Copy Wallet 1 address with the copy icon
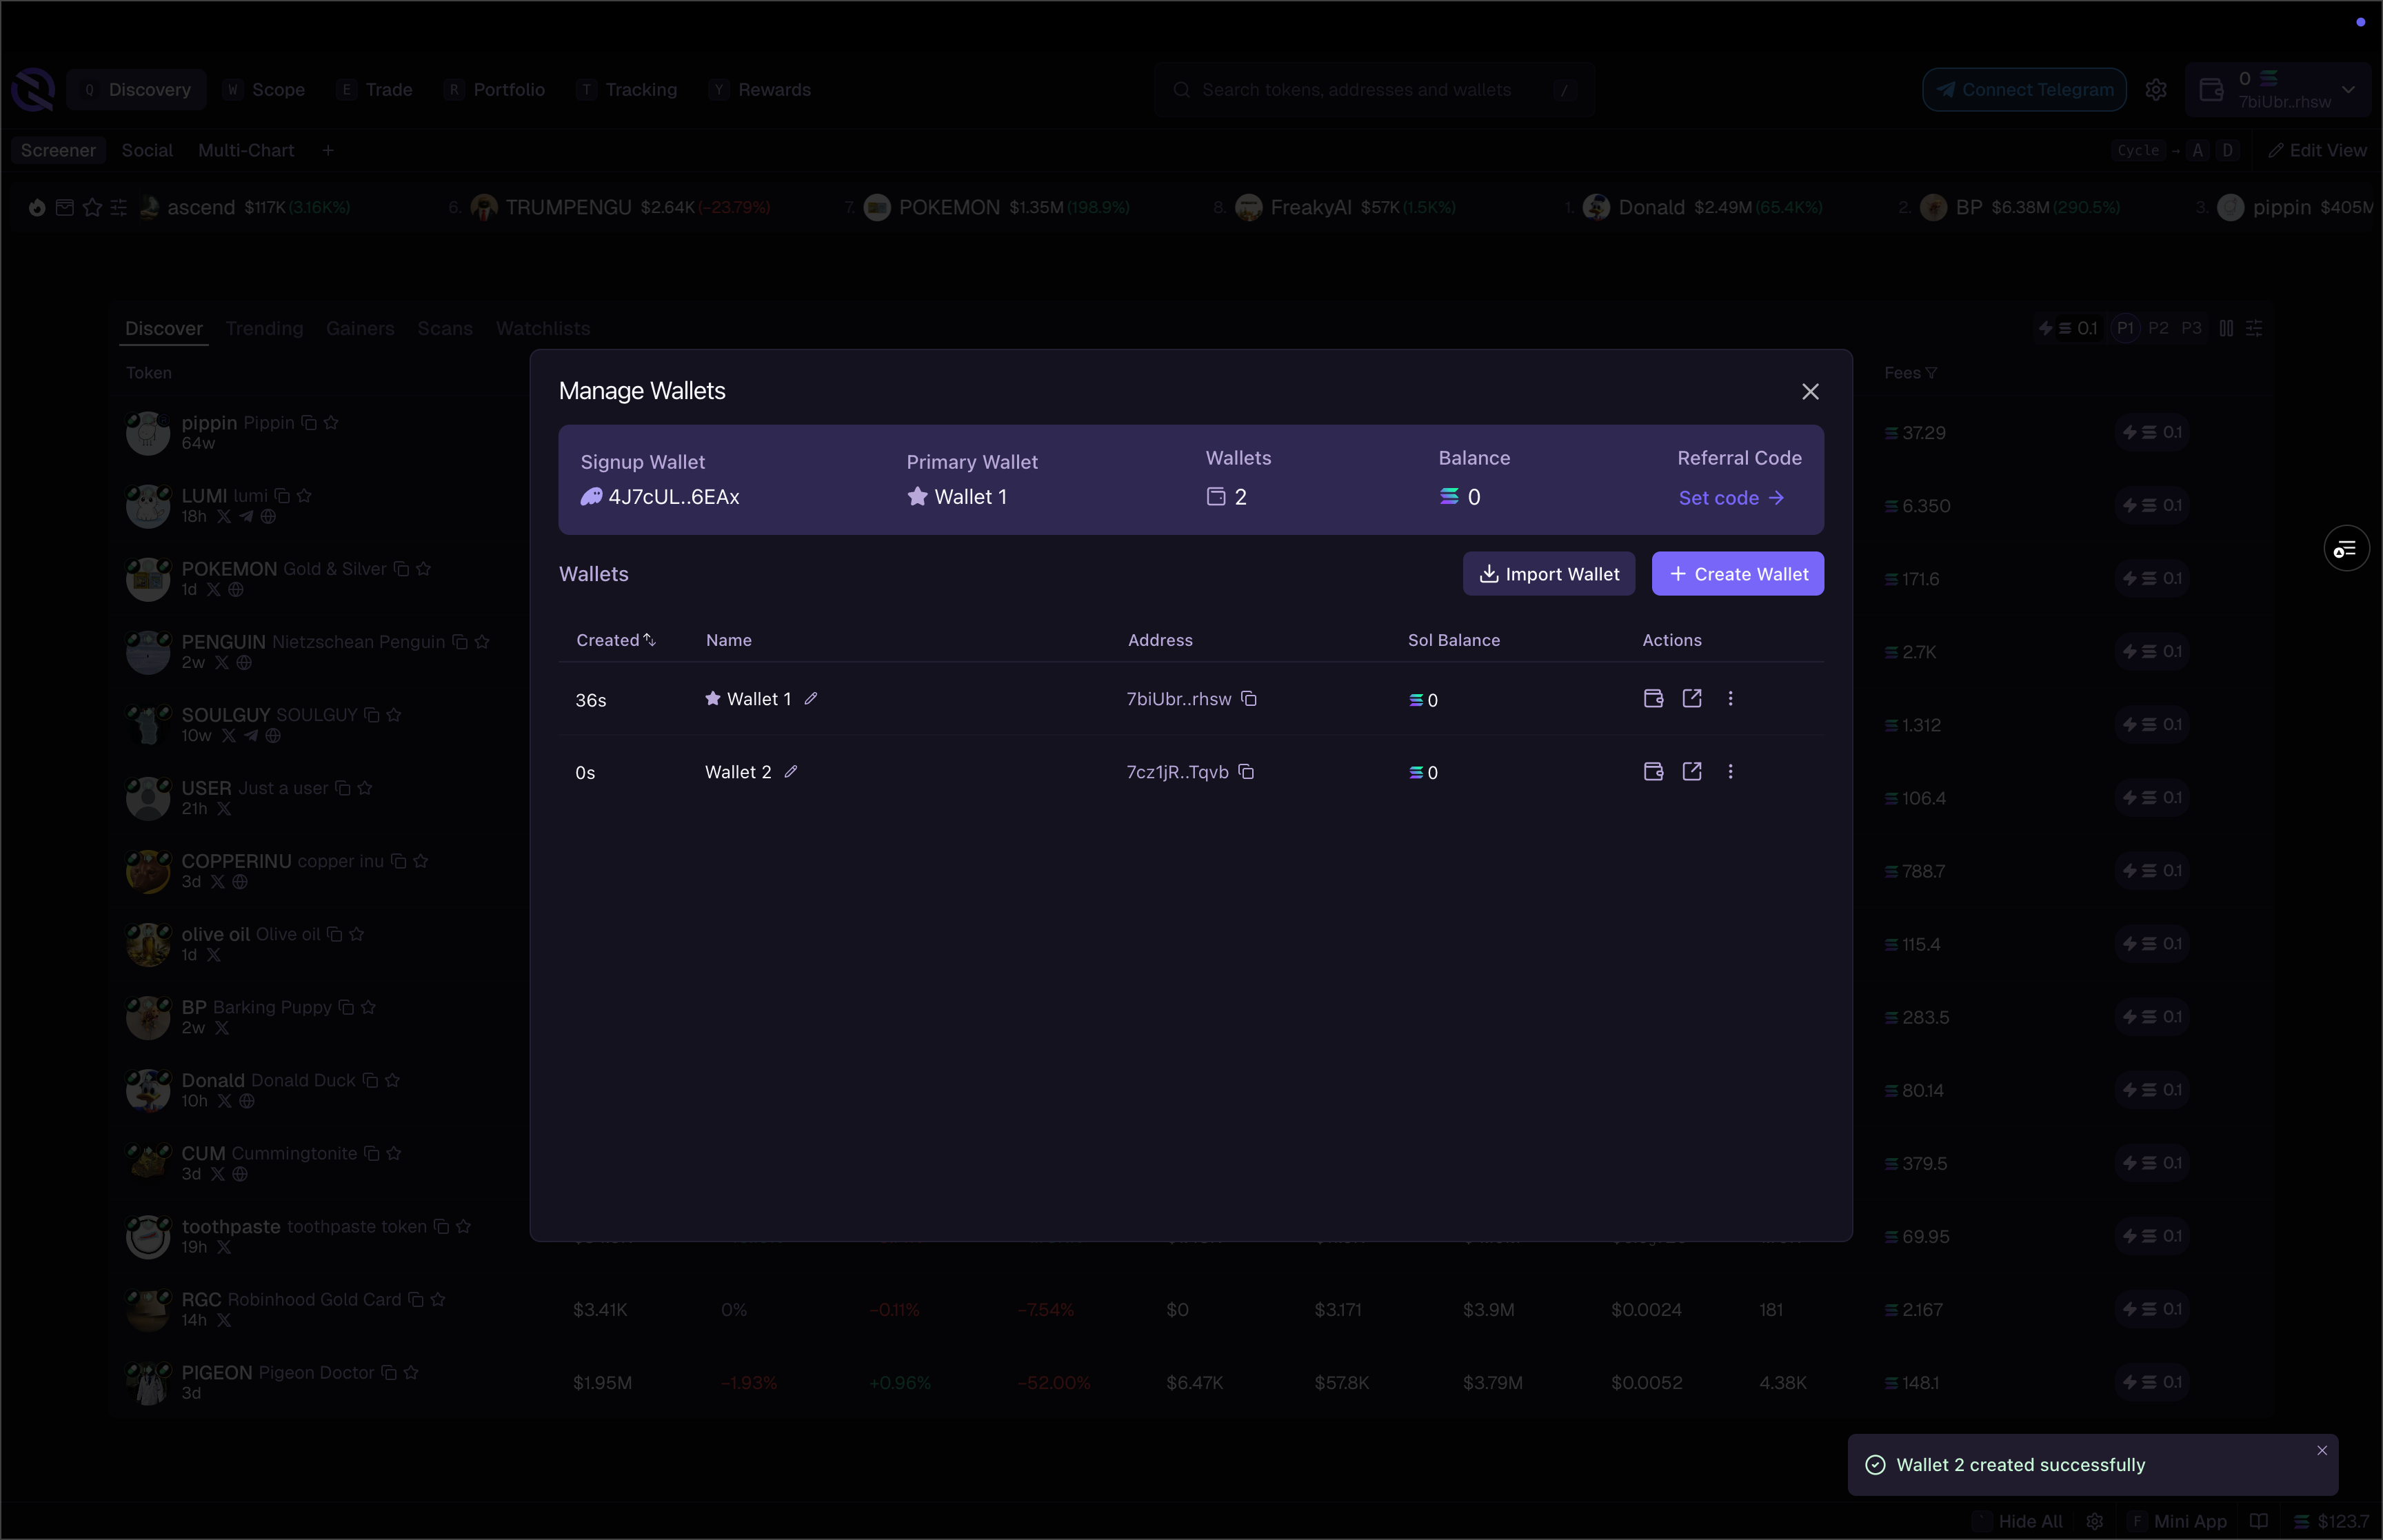 coord(1250,699)
